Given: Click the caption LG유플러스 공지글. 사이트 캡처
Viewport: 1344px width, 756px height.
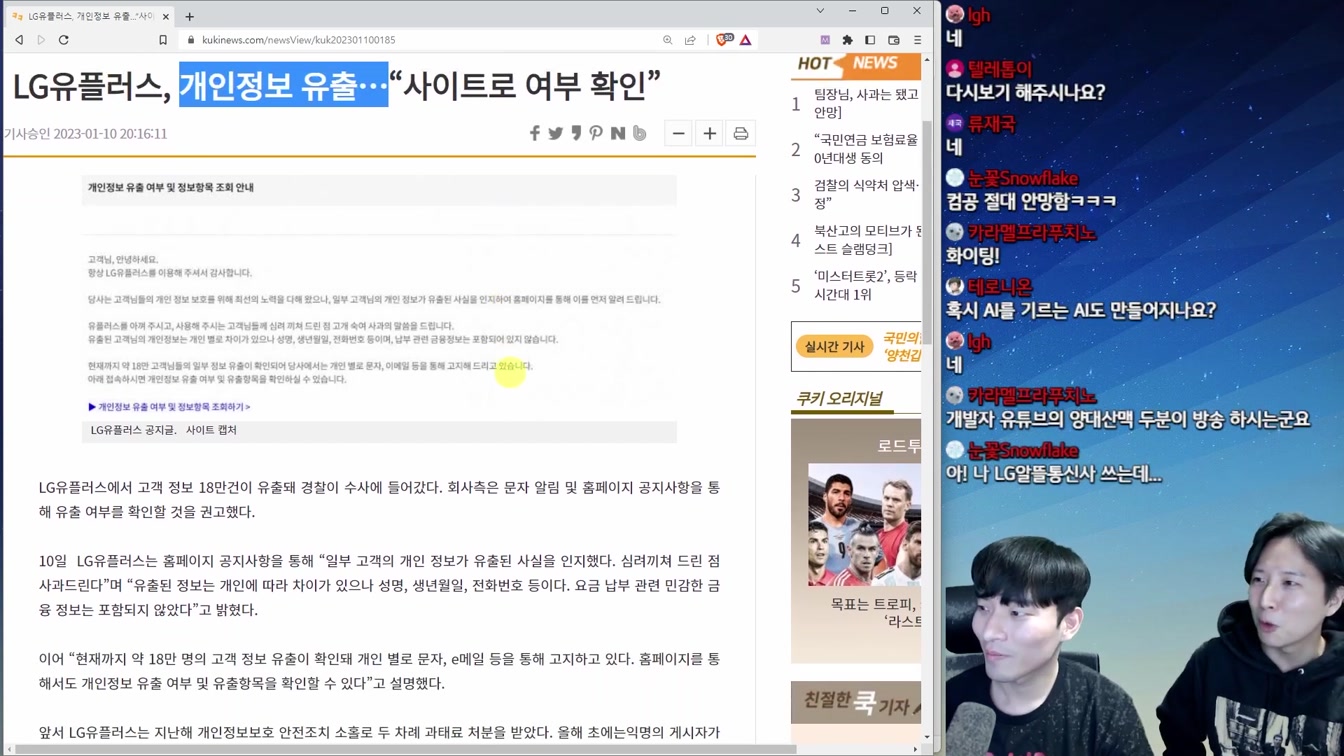Looking at the screenshot, I should tap(164, 430).
